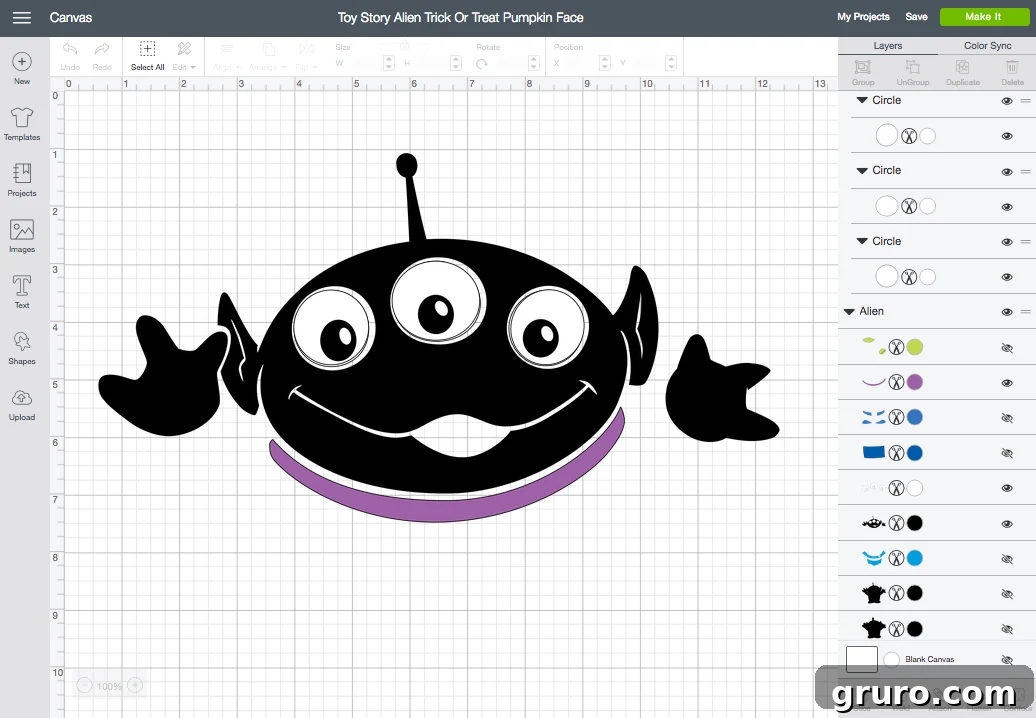Show the hidden light blue eyebrows layer
The image size is (1036, 718).
tap(1007, 418)
